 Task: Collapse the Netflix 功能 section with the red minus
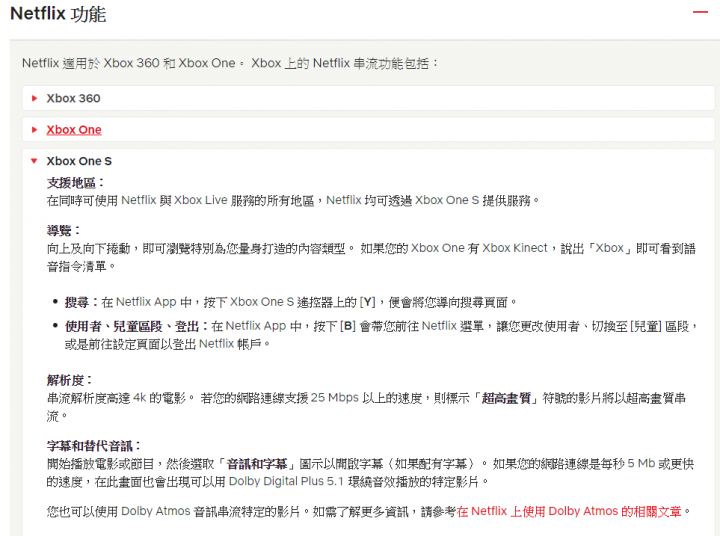(x=700, y=12)
